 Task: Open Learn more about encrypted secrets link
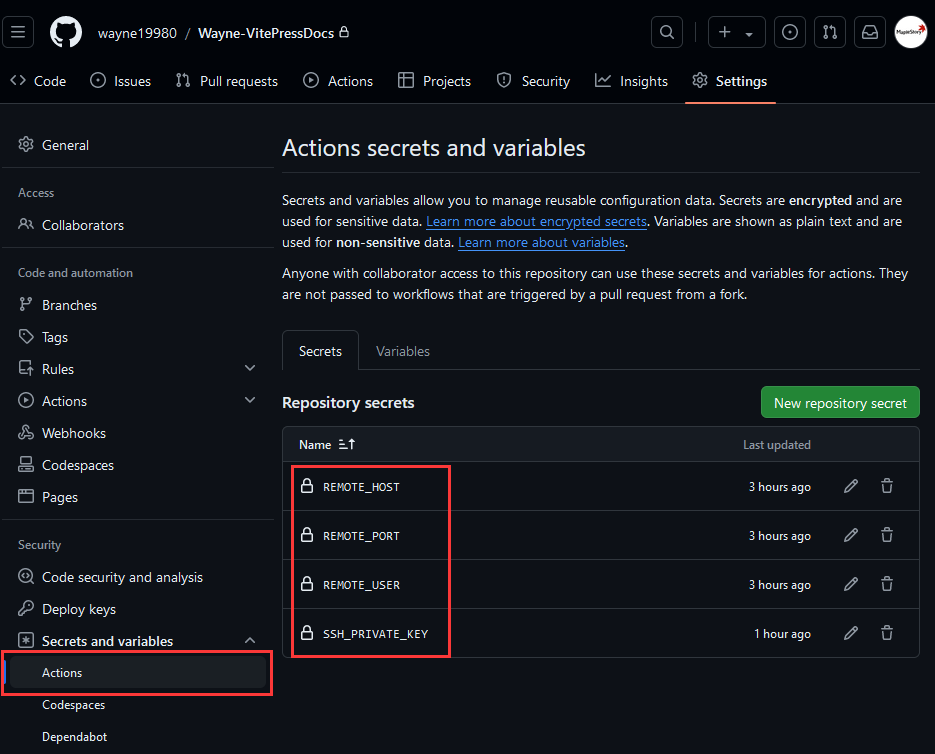(536, 221)
